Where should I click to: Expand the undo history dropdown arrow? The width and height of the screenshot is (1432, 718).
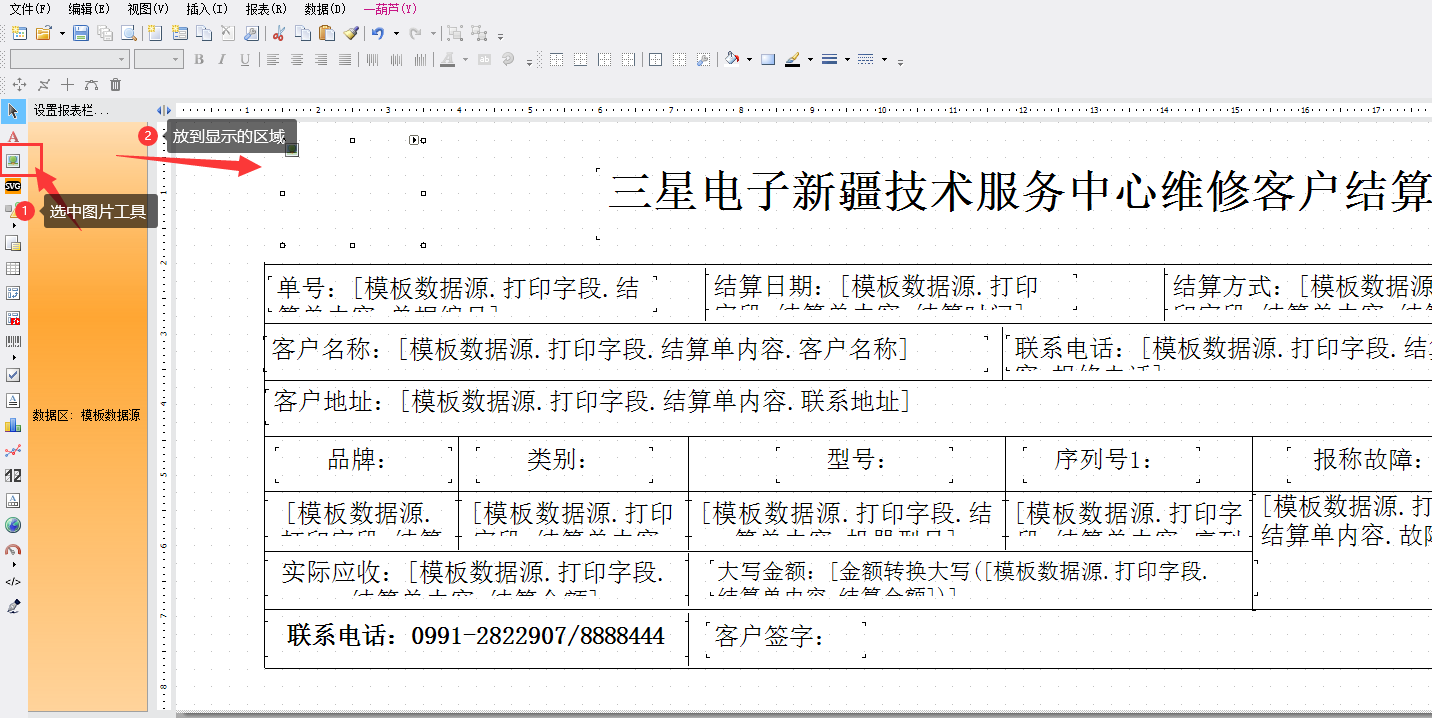[x=396, y=33]
